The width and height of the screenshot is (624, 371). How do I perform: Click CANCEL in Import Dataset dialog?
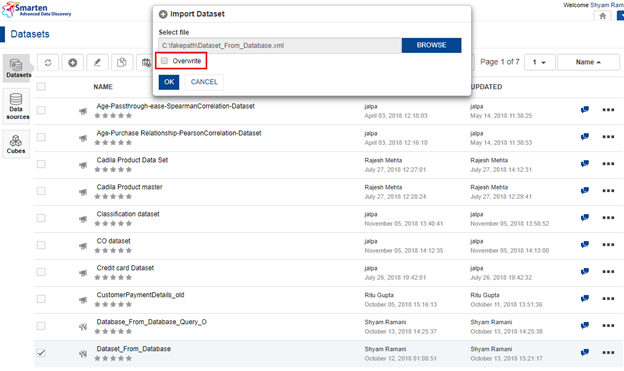[204, 82]
